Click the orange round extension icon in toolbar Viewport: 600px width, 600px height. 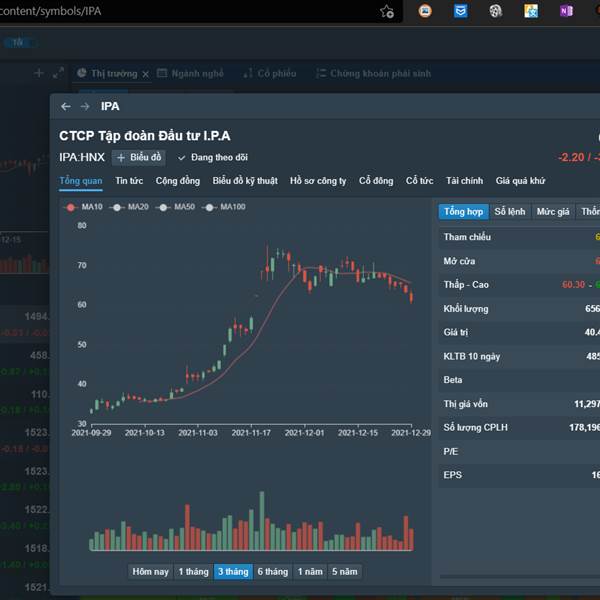click(x=425, y=11)
